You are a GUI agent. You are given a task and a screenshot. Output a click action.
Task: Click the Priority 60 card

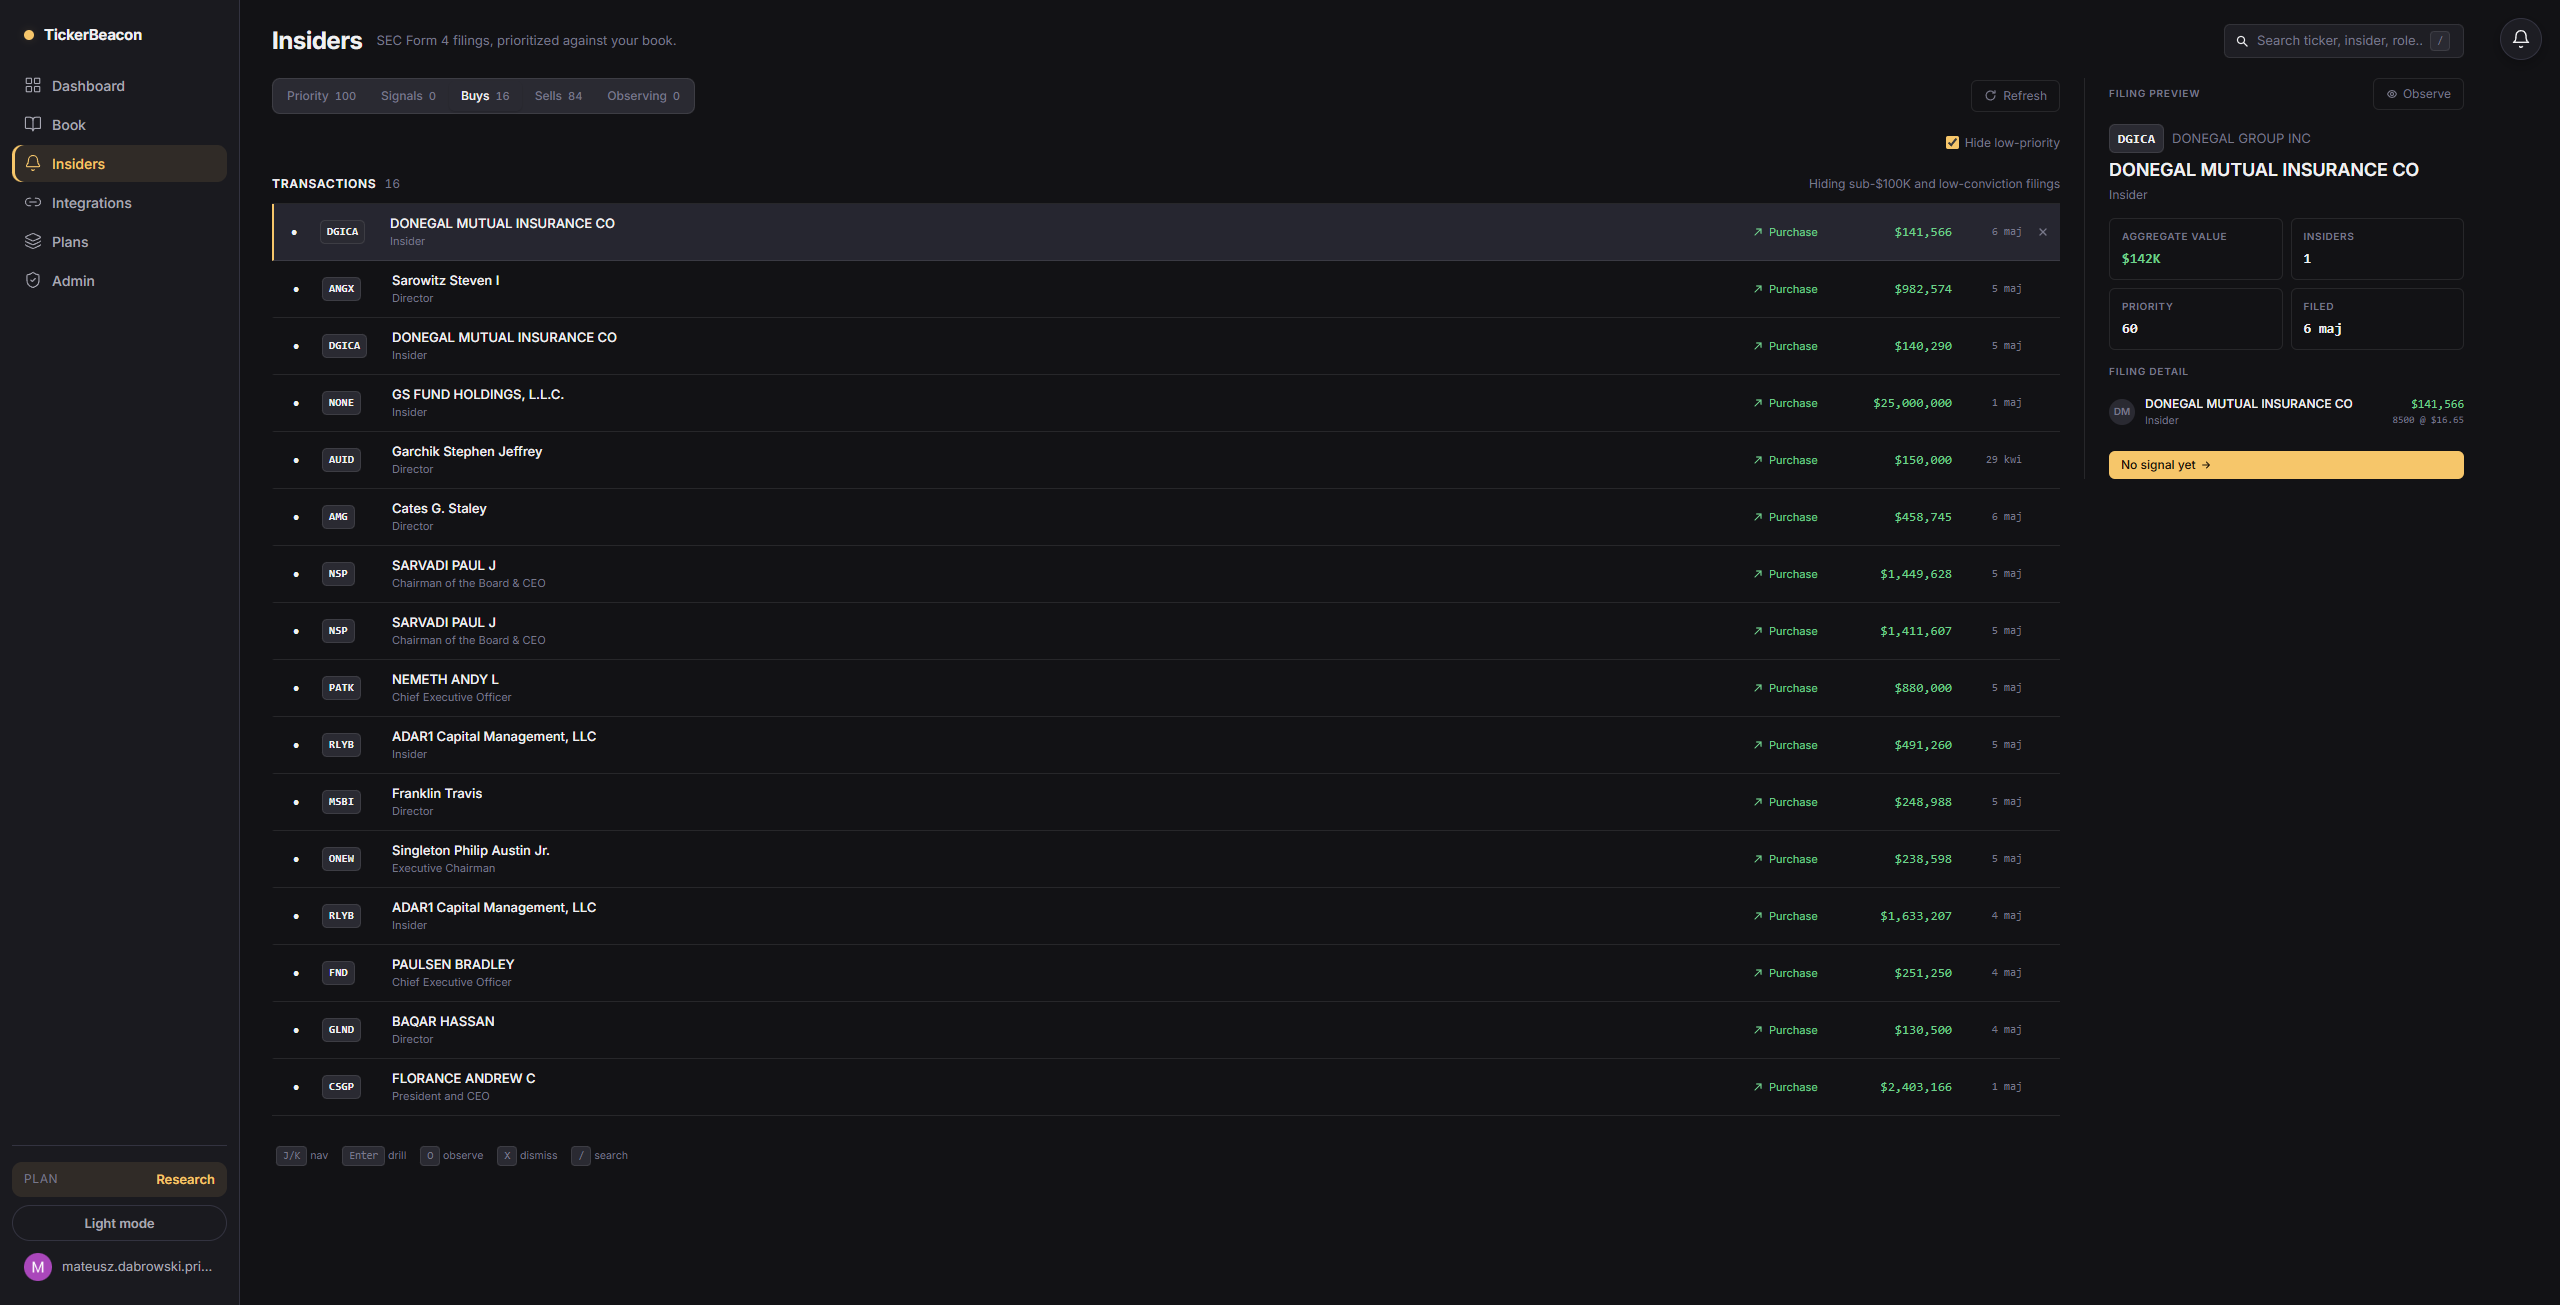pyautogui.click(x=2195, y=319)
